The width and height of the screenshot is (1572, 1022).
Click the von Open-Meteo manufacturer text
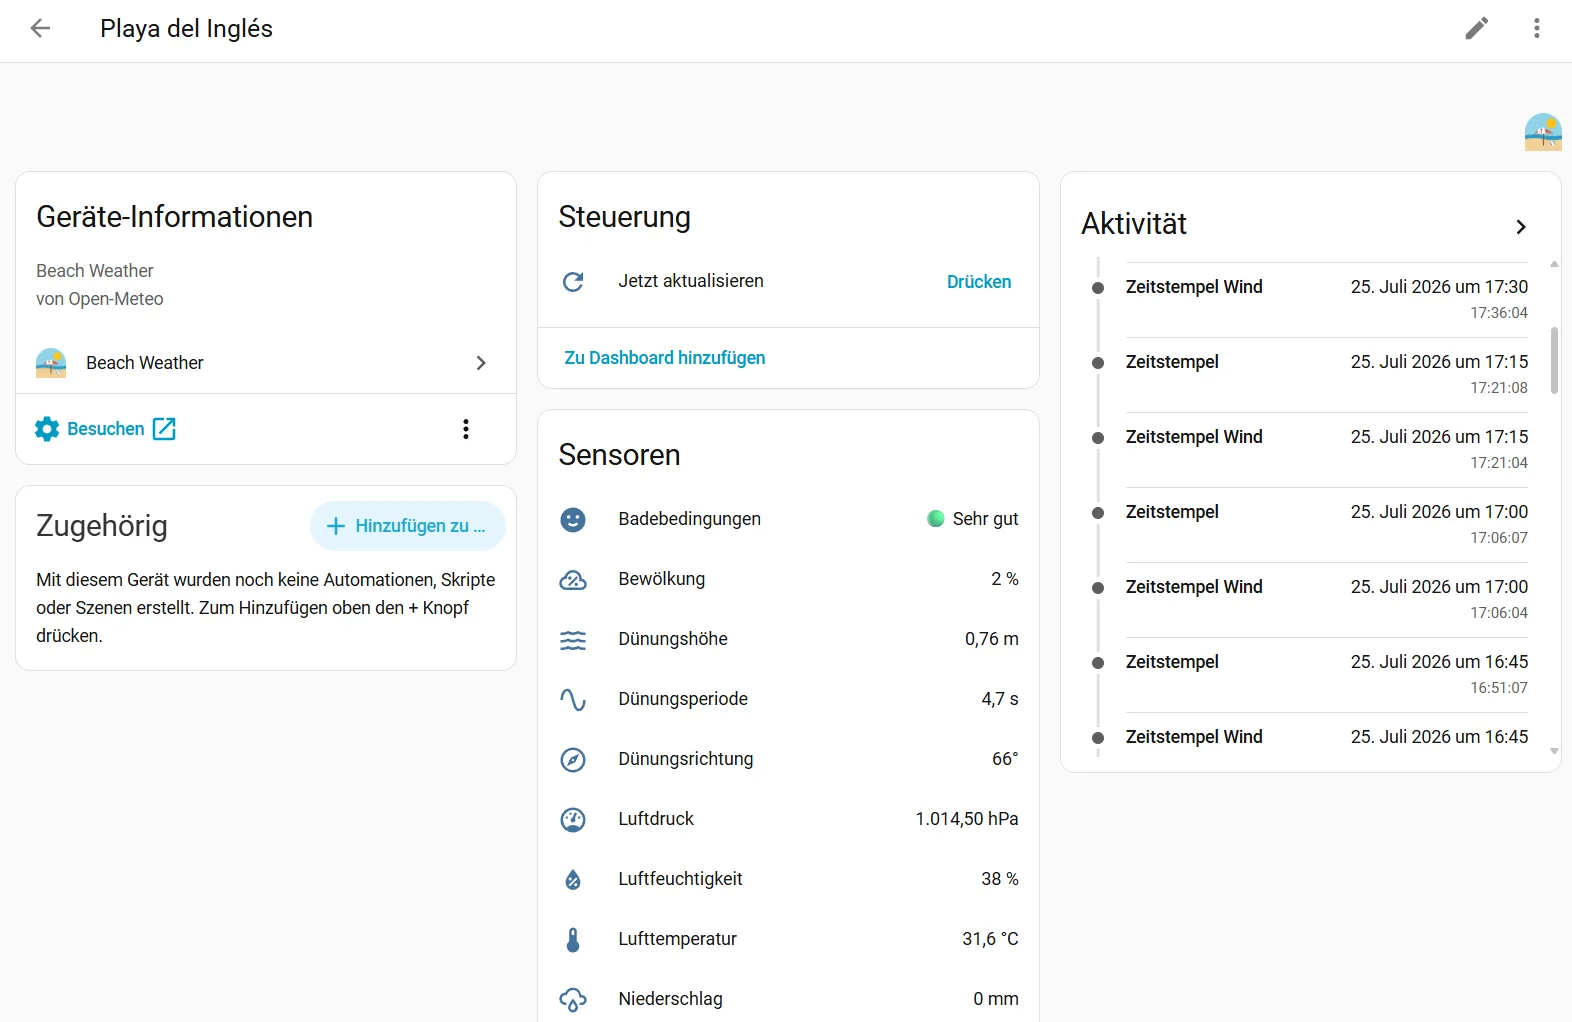tap(100, 299)
